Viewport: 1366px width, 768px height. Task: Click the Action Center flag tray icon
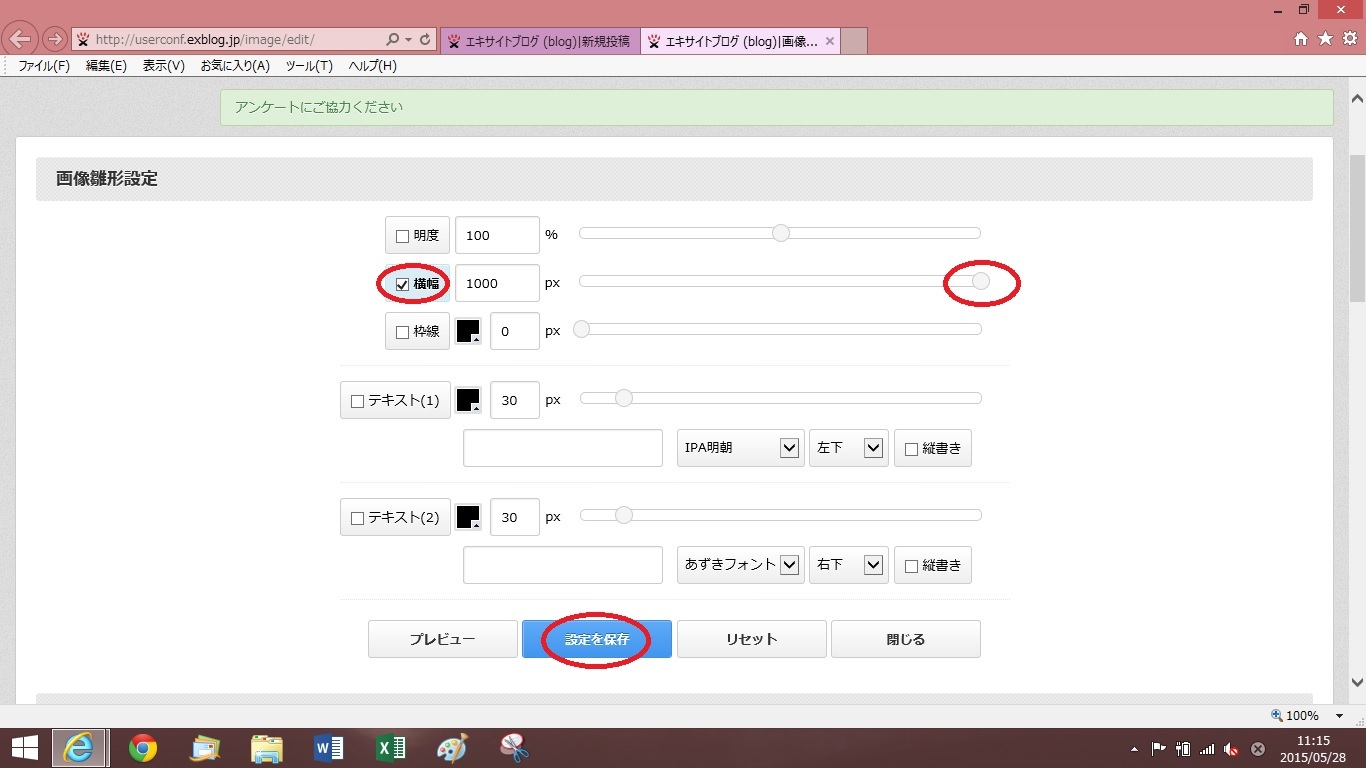tap(1159, 748)
